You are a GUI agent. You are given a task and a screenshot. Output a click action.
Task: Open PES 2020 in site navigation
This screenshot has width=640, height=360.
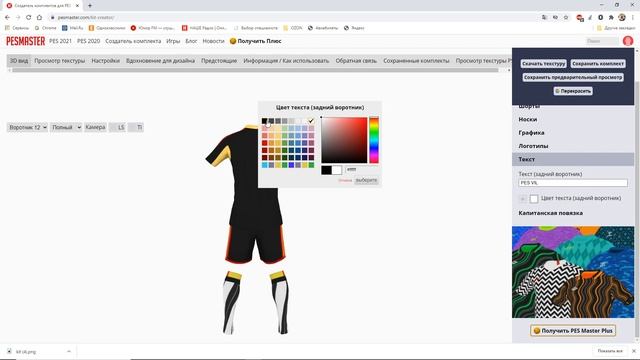coord(89,41)
